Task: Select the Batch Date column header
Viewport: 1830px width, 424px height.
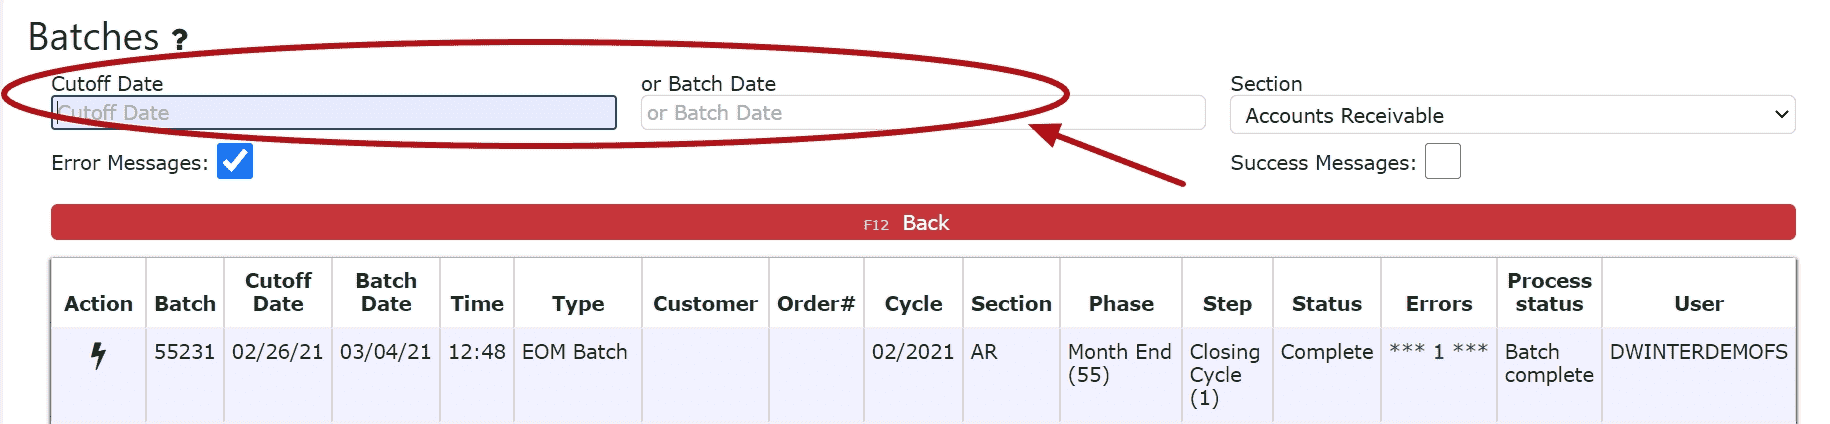Action: tap(386, 292)
